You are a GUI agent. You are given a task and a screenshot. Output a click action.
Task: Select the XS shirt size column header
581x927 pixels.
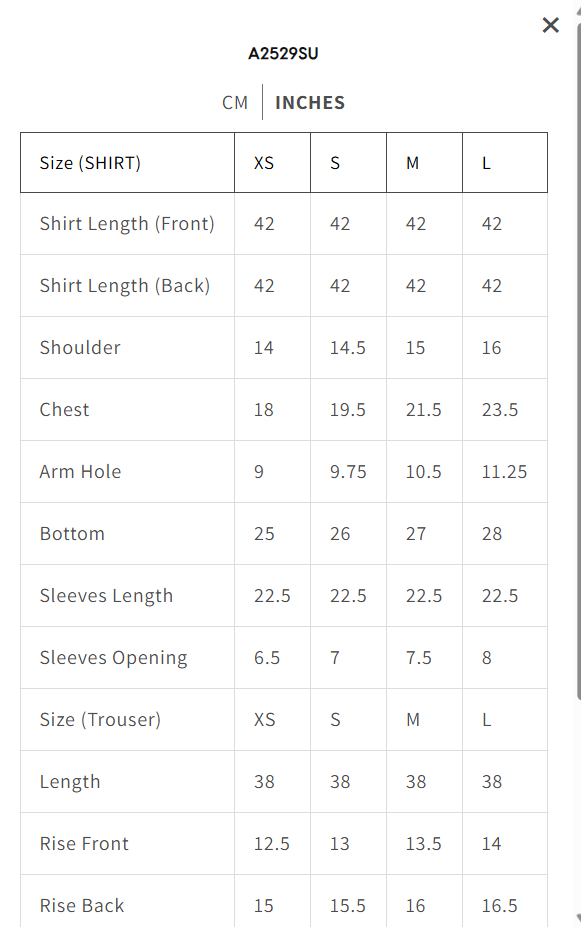(x=263, y=162)
